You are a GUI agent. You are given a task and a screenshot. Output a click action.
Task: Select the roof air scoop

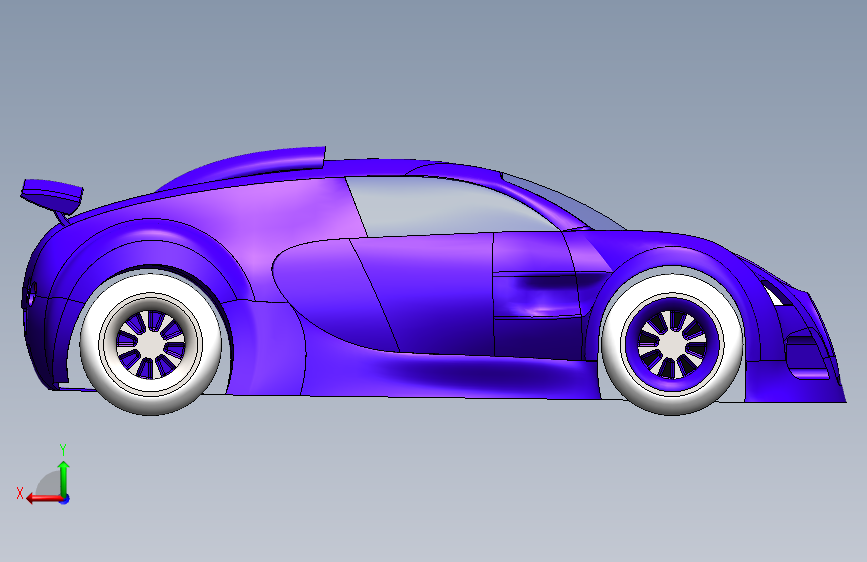coord(243,169)
